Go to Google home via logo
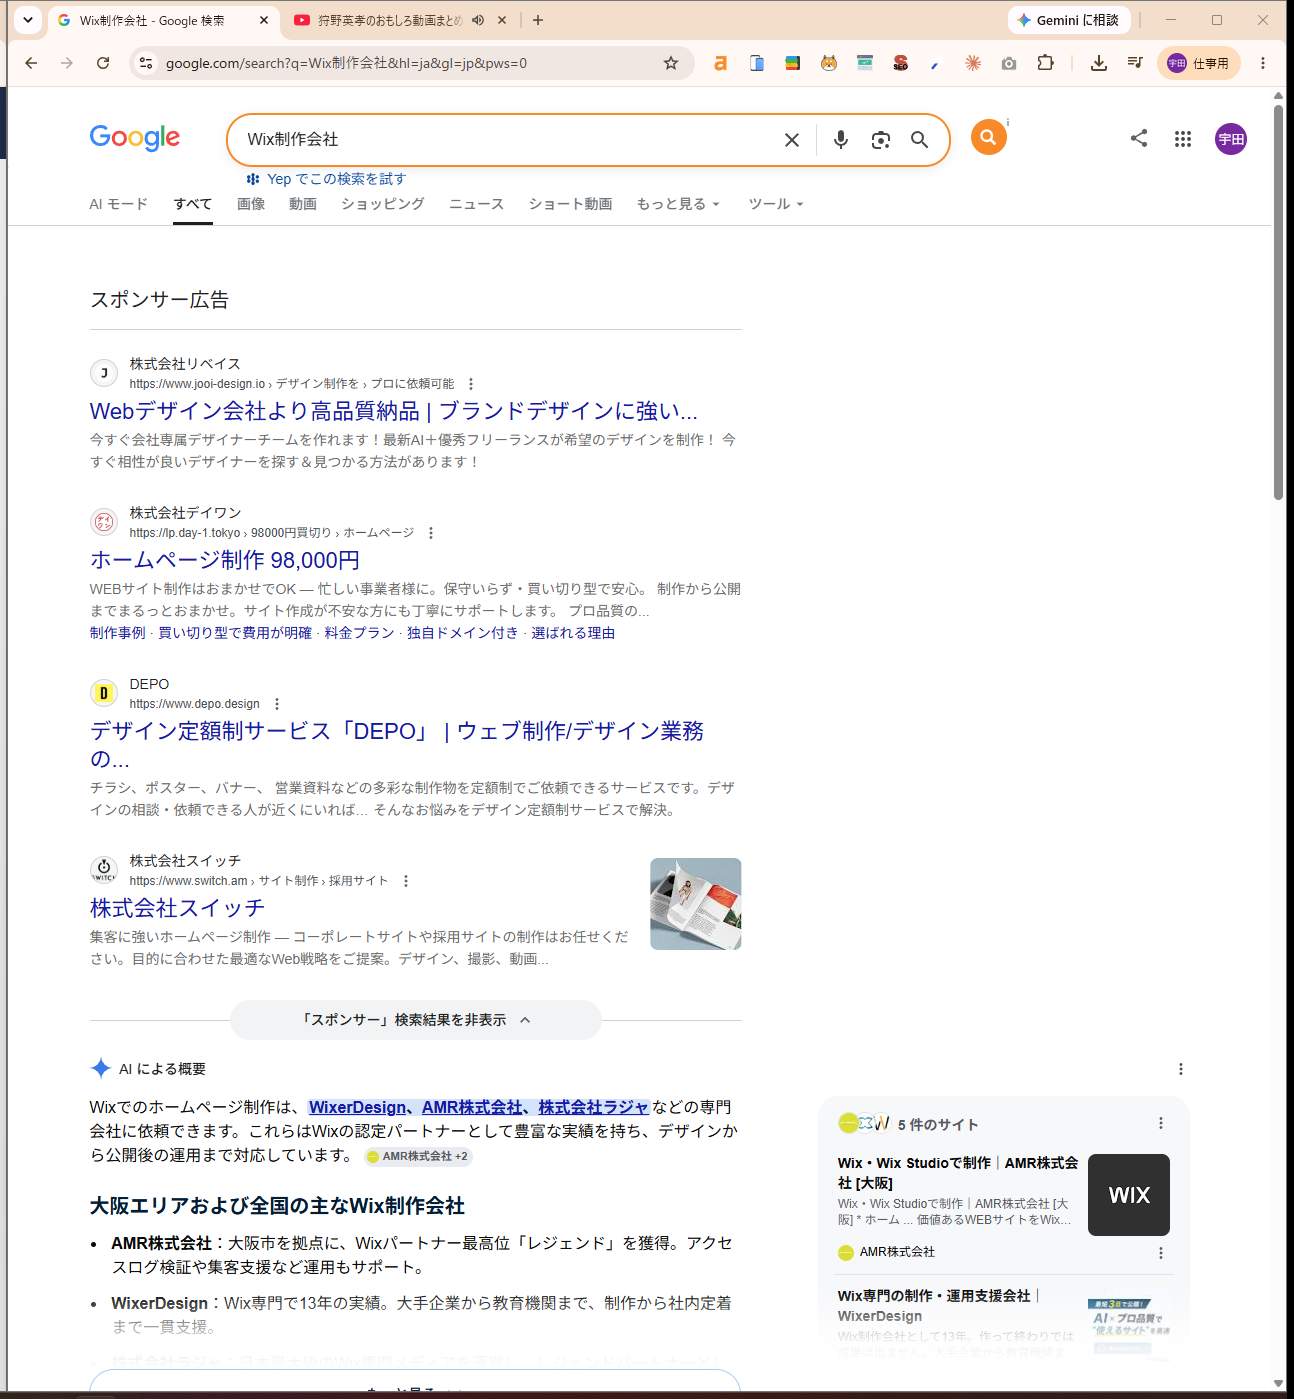This screenshot has height=1399, width=1294. 135,138
